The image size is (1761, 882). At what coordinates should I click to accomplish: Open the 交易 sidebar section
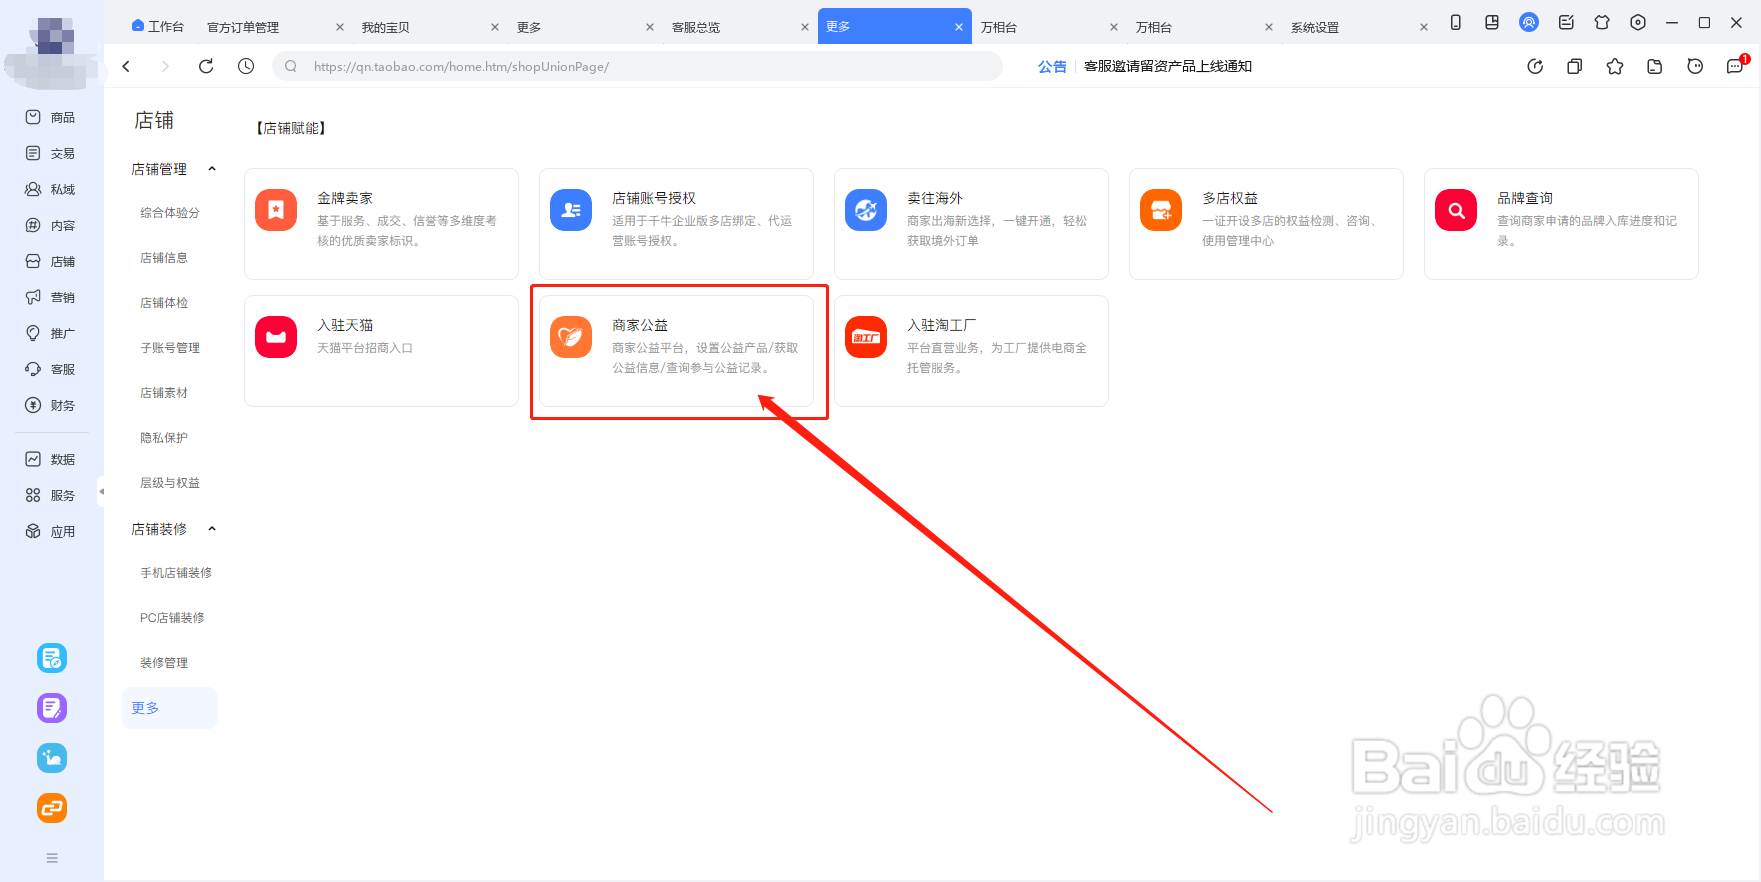[x=50, y=153]
